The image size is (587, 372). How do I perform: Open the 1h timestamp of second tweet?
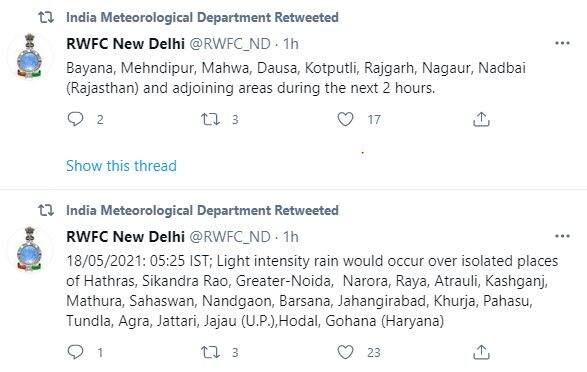291,237
